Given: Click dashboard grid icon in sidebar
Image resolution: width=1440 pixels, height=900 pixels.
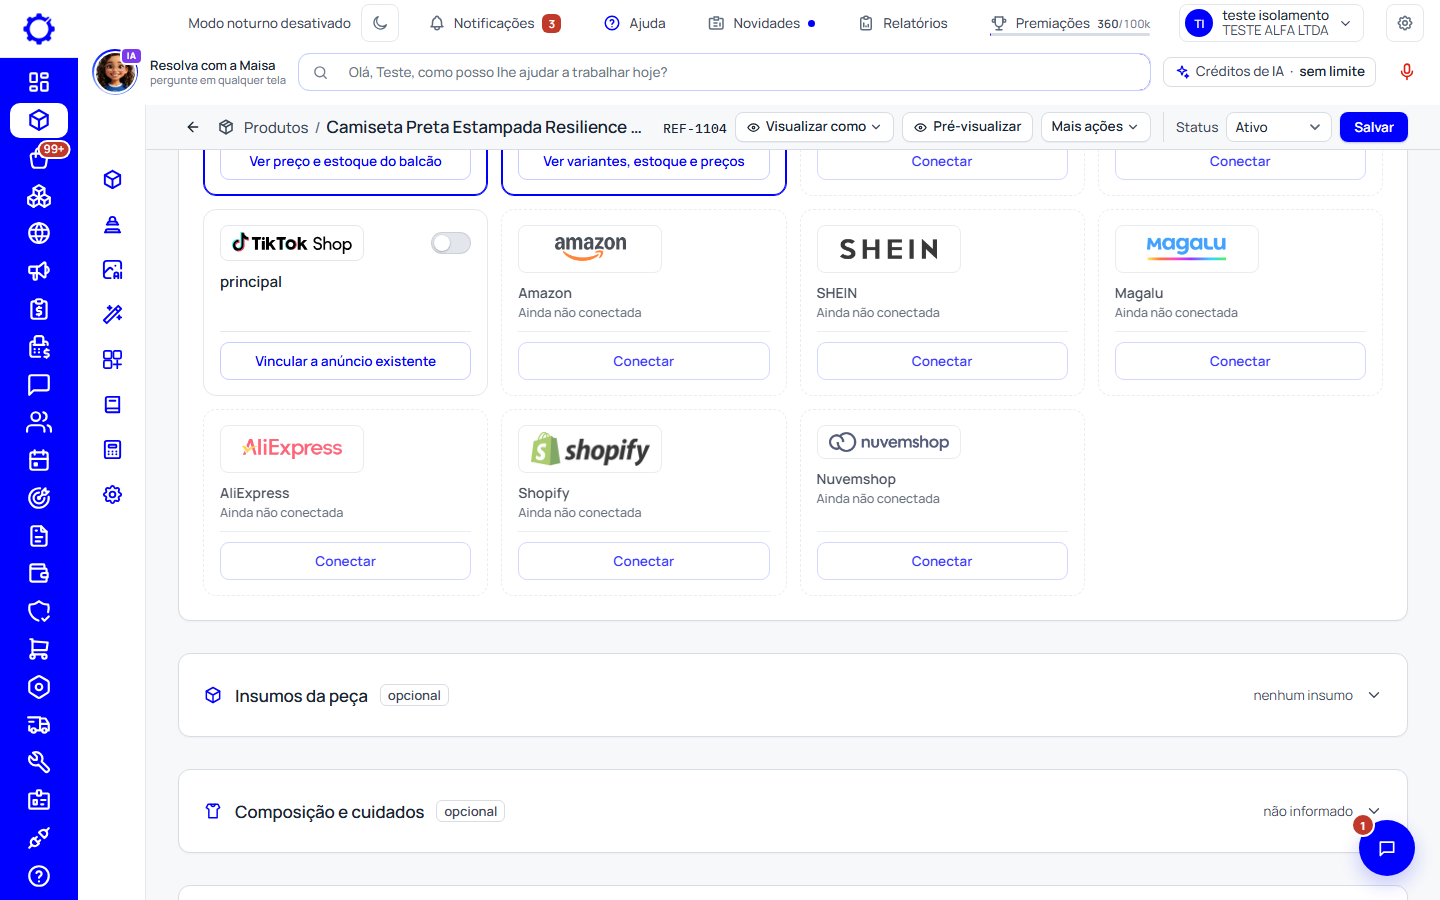Looking at the screenshot, I should click(x=39, y=82).
